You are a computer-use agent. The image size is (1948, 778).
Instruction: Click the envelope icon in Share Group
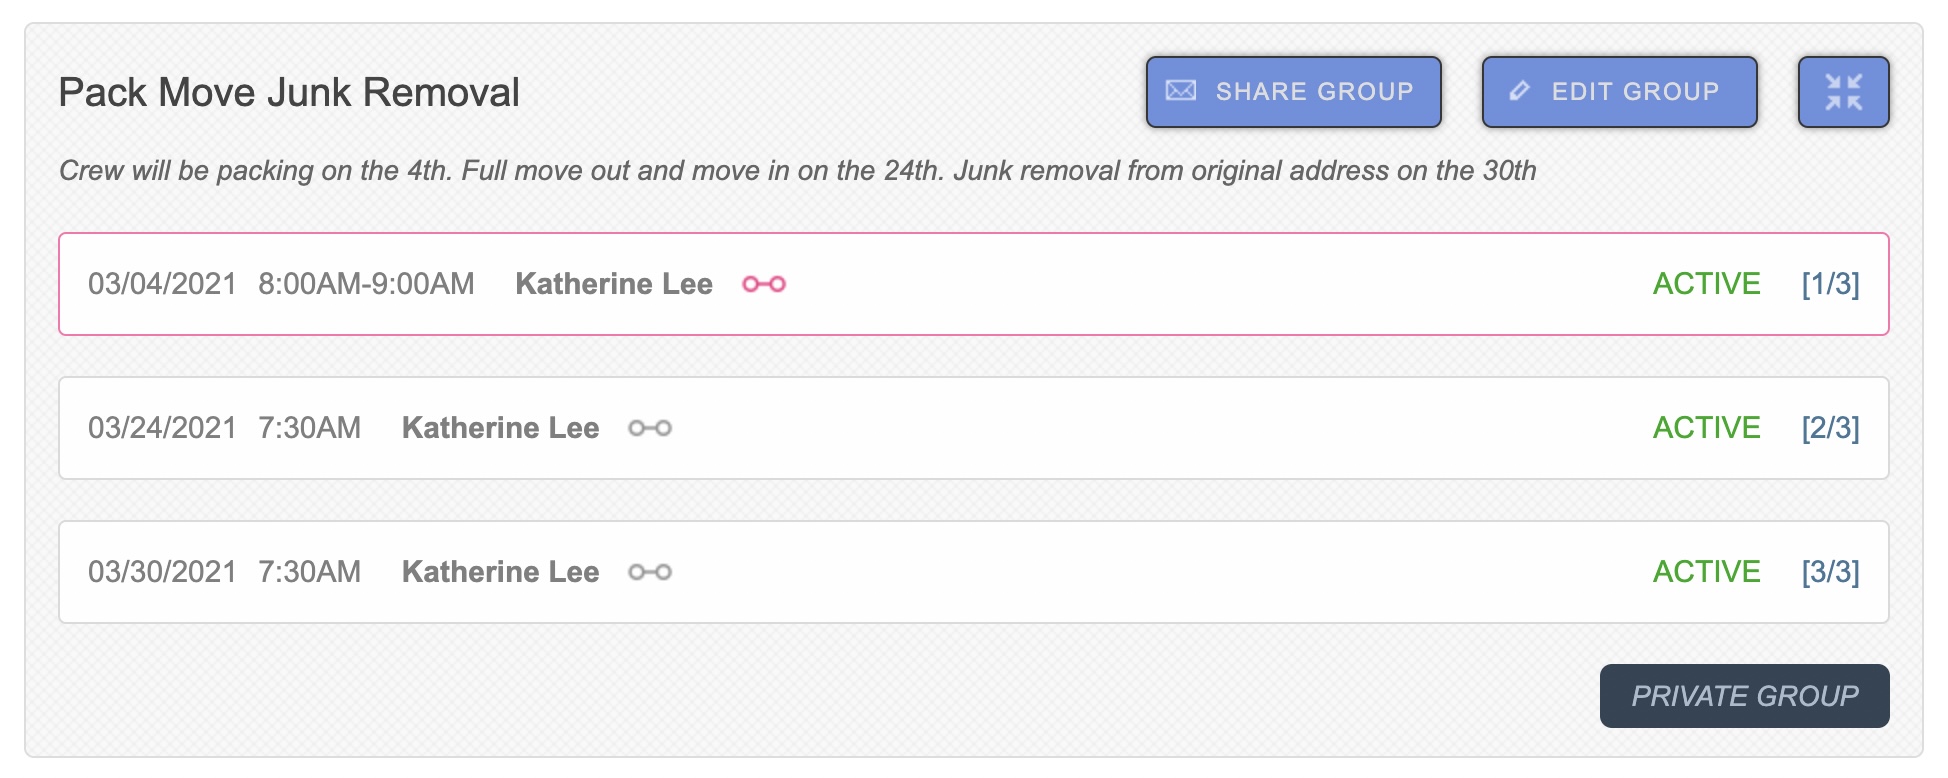1181,91
